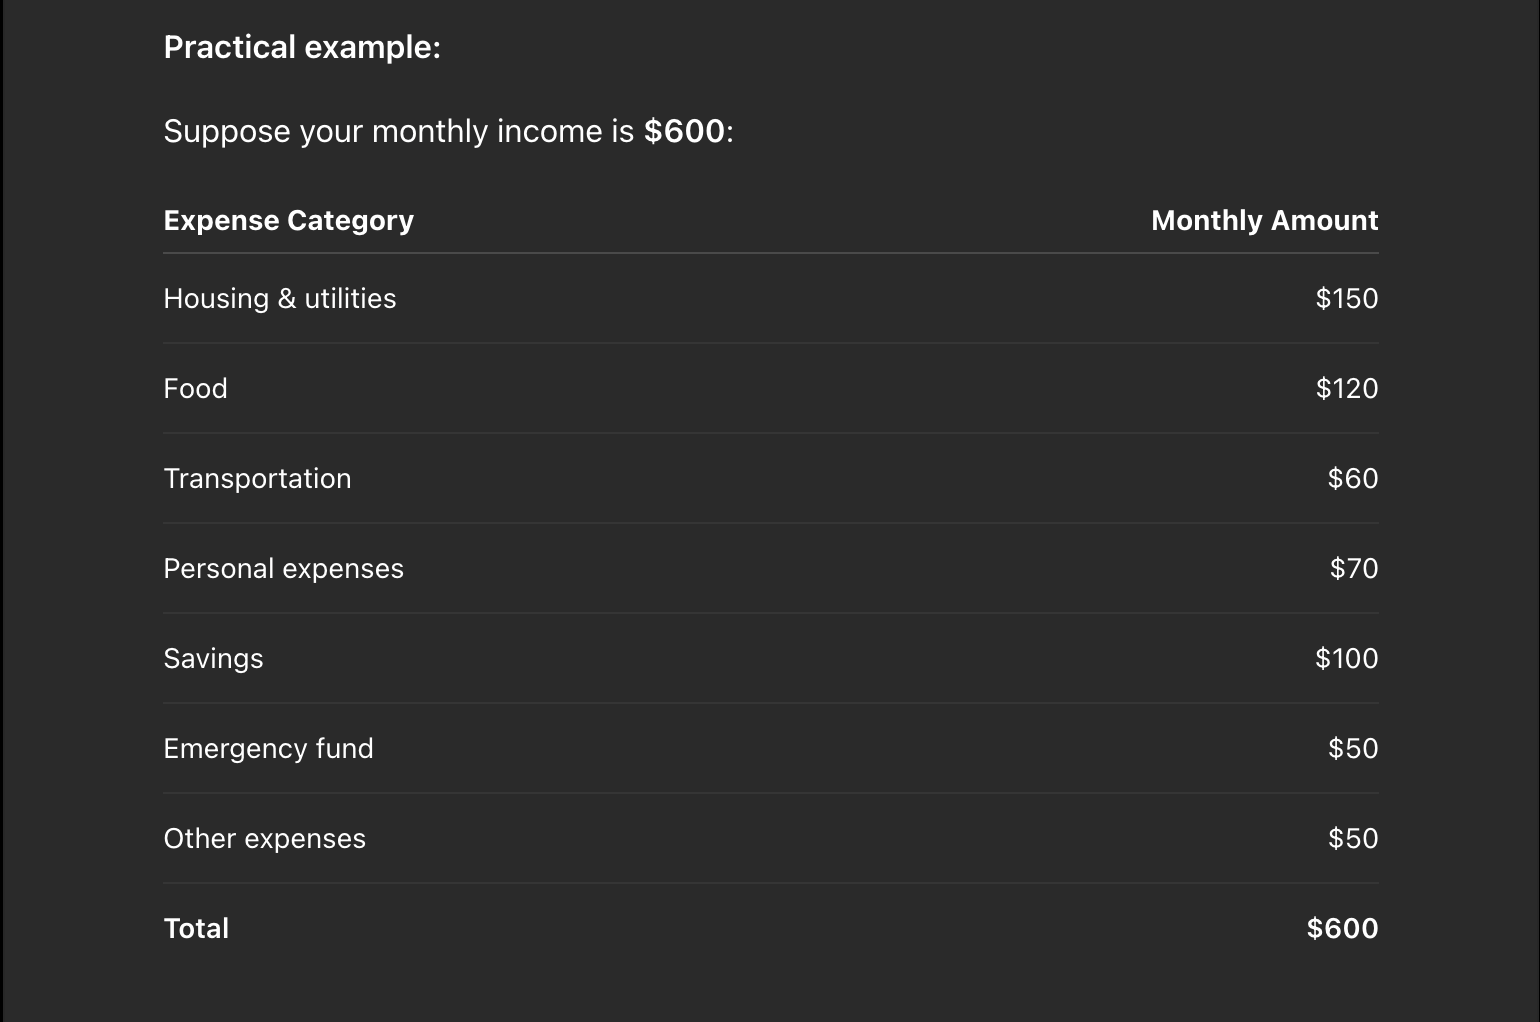Image resolution: width=1540 pixels, height=1022 pixels.
Task: Click the Monthly Amount column header
Action: [x=1264, y=221]
